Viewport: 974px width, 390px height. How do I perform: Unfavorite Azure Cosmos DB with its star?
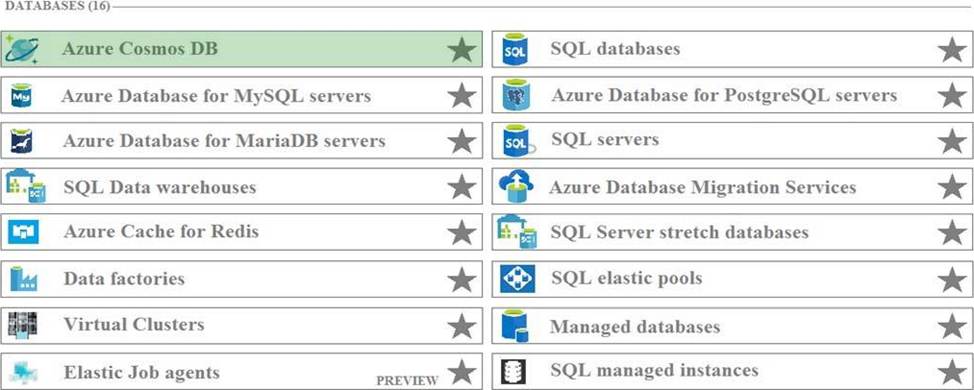pyautogui.click(x=462, y=50)
